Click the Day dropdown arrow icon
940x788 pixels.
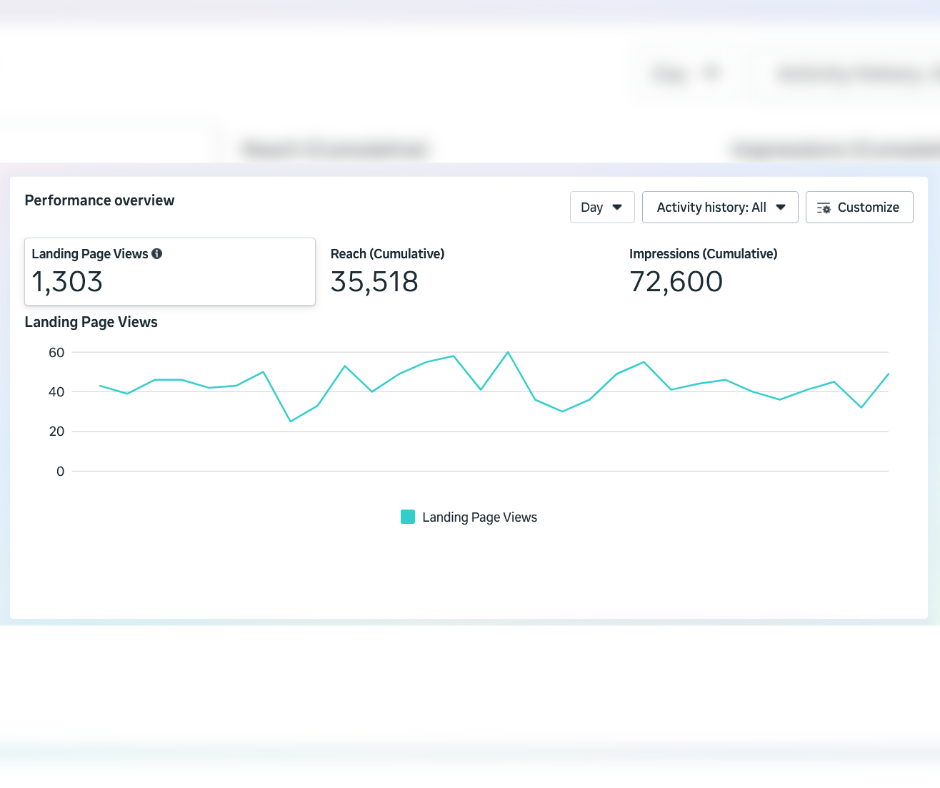[x=617, y=207]
